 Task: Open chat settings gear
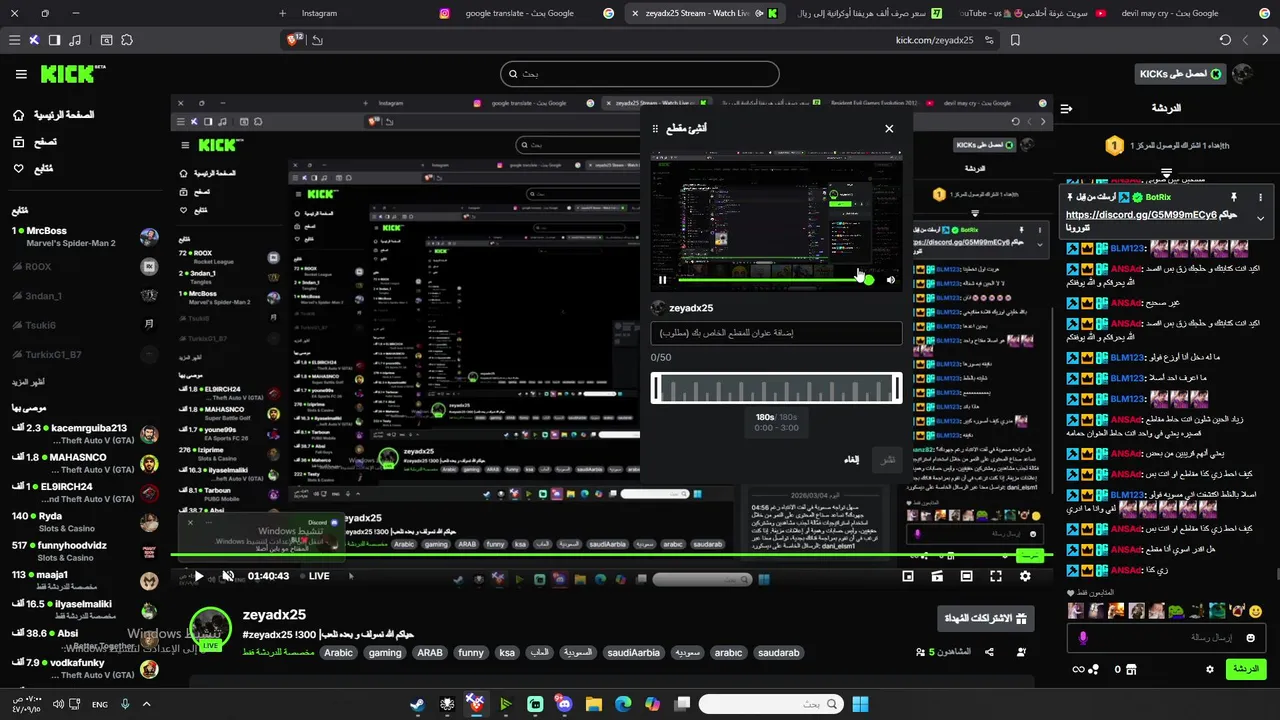pyautogui.click(x=1210, y=669)
